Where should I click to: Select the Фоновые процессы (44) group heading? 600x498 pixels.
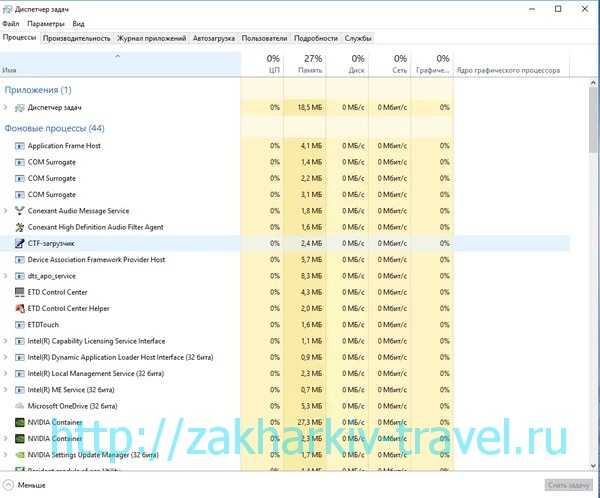coord(54,128)
